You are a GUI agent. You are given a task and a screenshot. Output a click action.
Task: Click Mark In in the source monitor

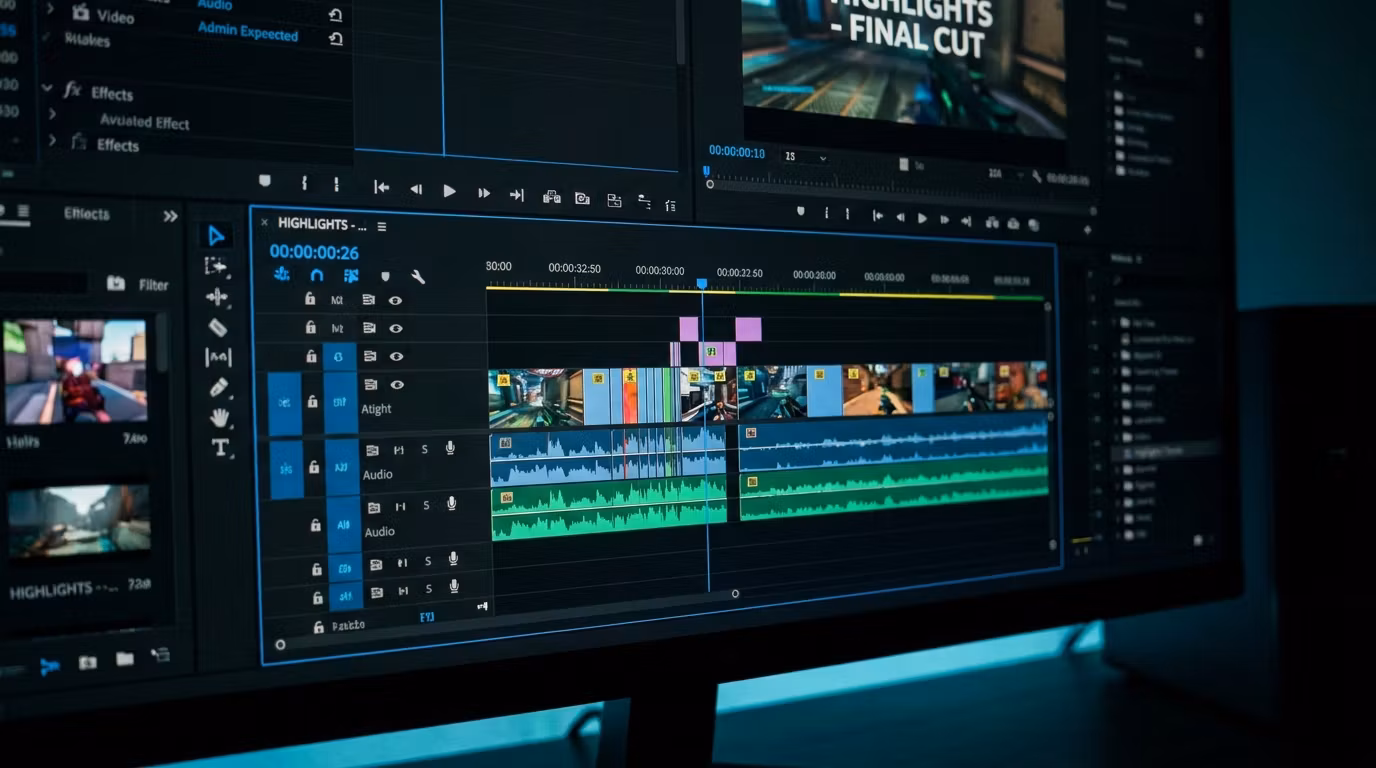tap(305, 183)
